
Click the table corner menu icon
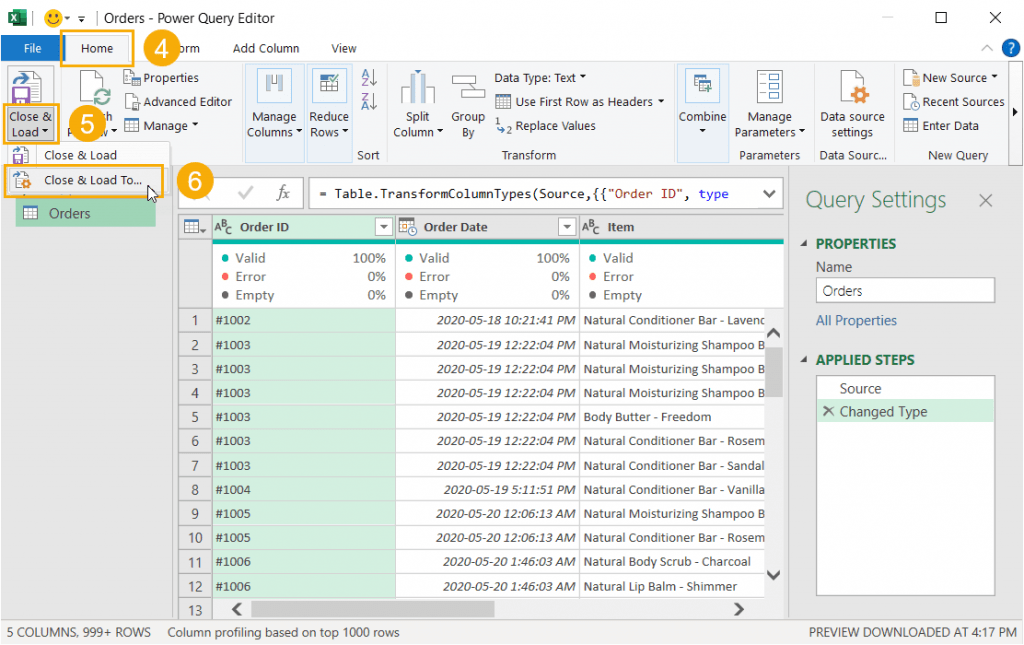coord(195,227)
